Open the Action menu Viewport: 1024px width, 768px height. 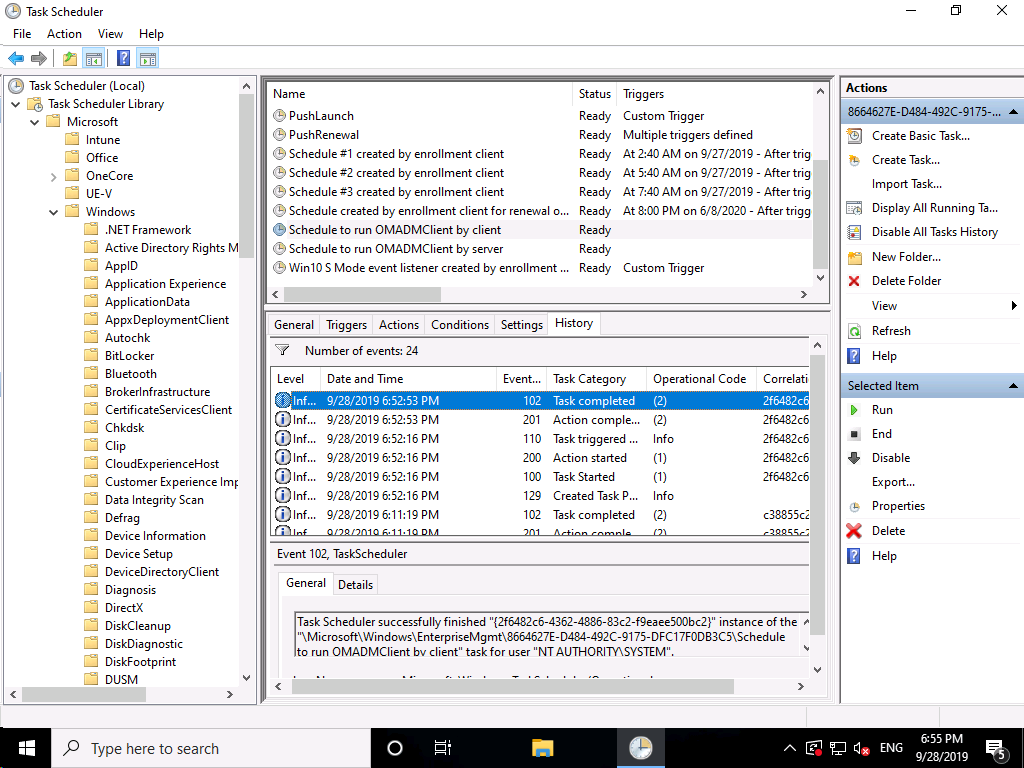pyautogui.click(x=64, y=34)
